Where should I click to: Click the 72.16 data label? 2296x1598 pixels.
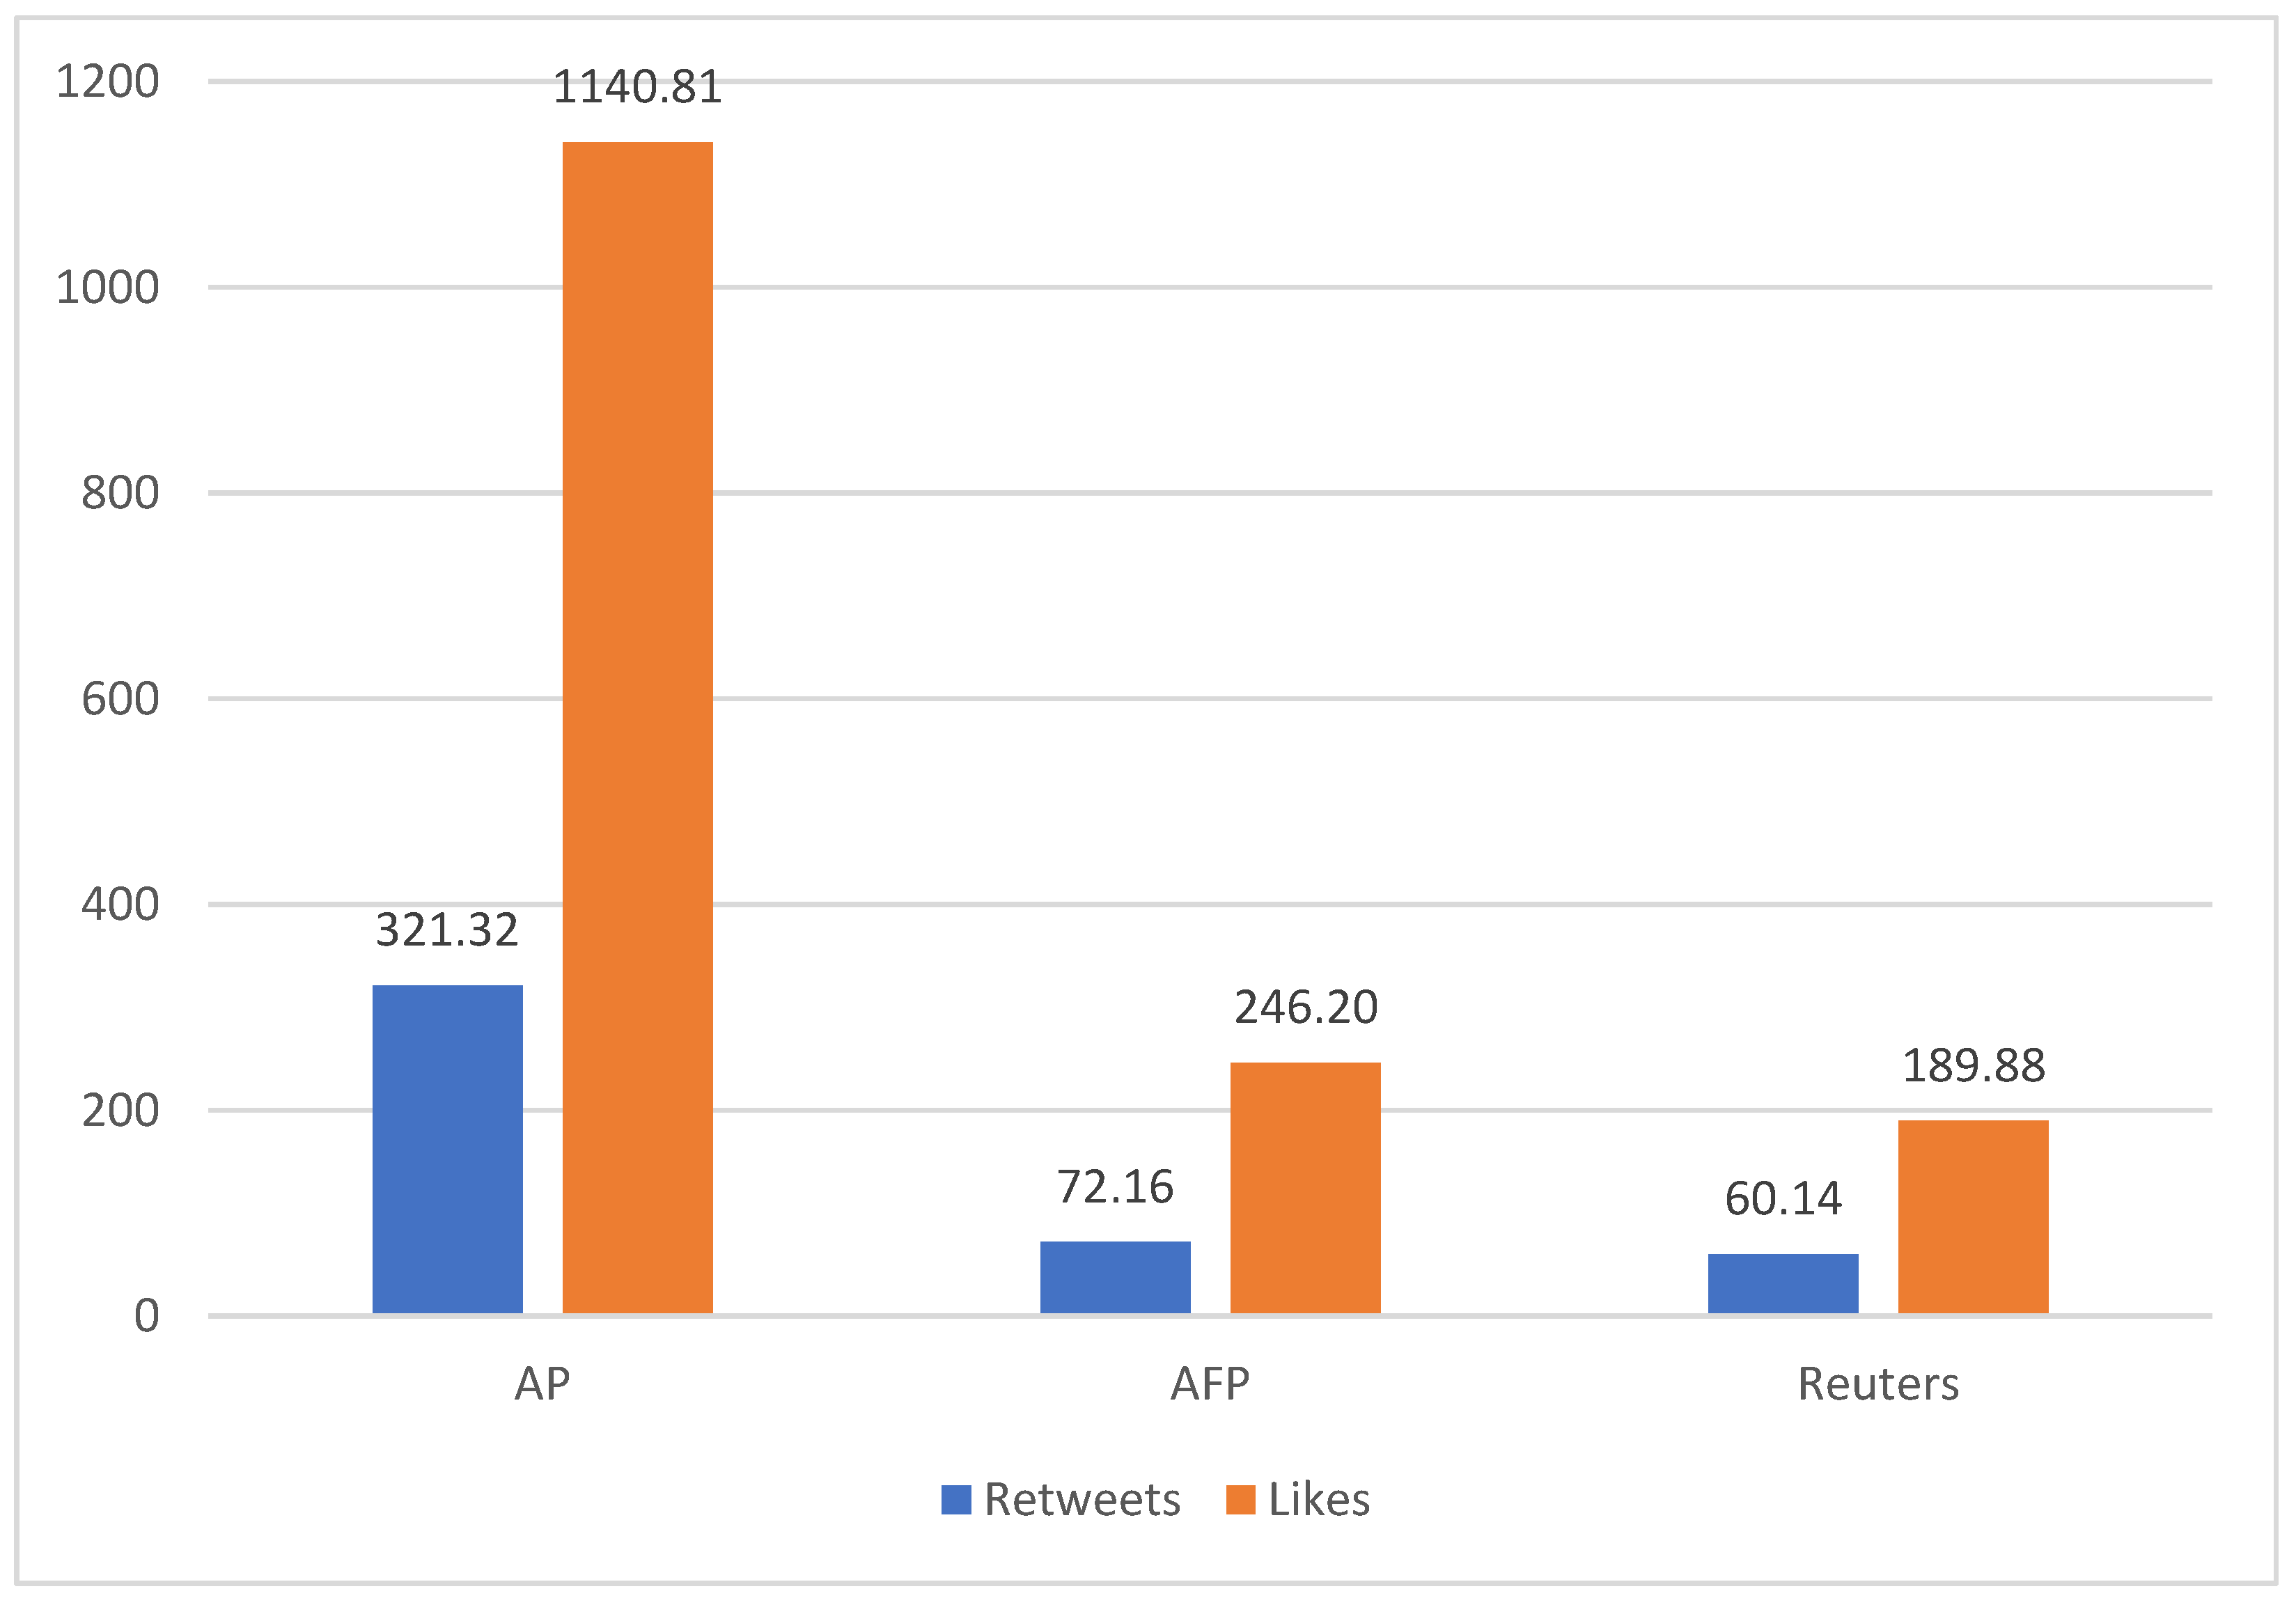click(1115, 1187)
